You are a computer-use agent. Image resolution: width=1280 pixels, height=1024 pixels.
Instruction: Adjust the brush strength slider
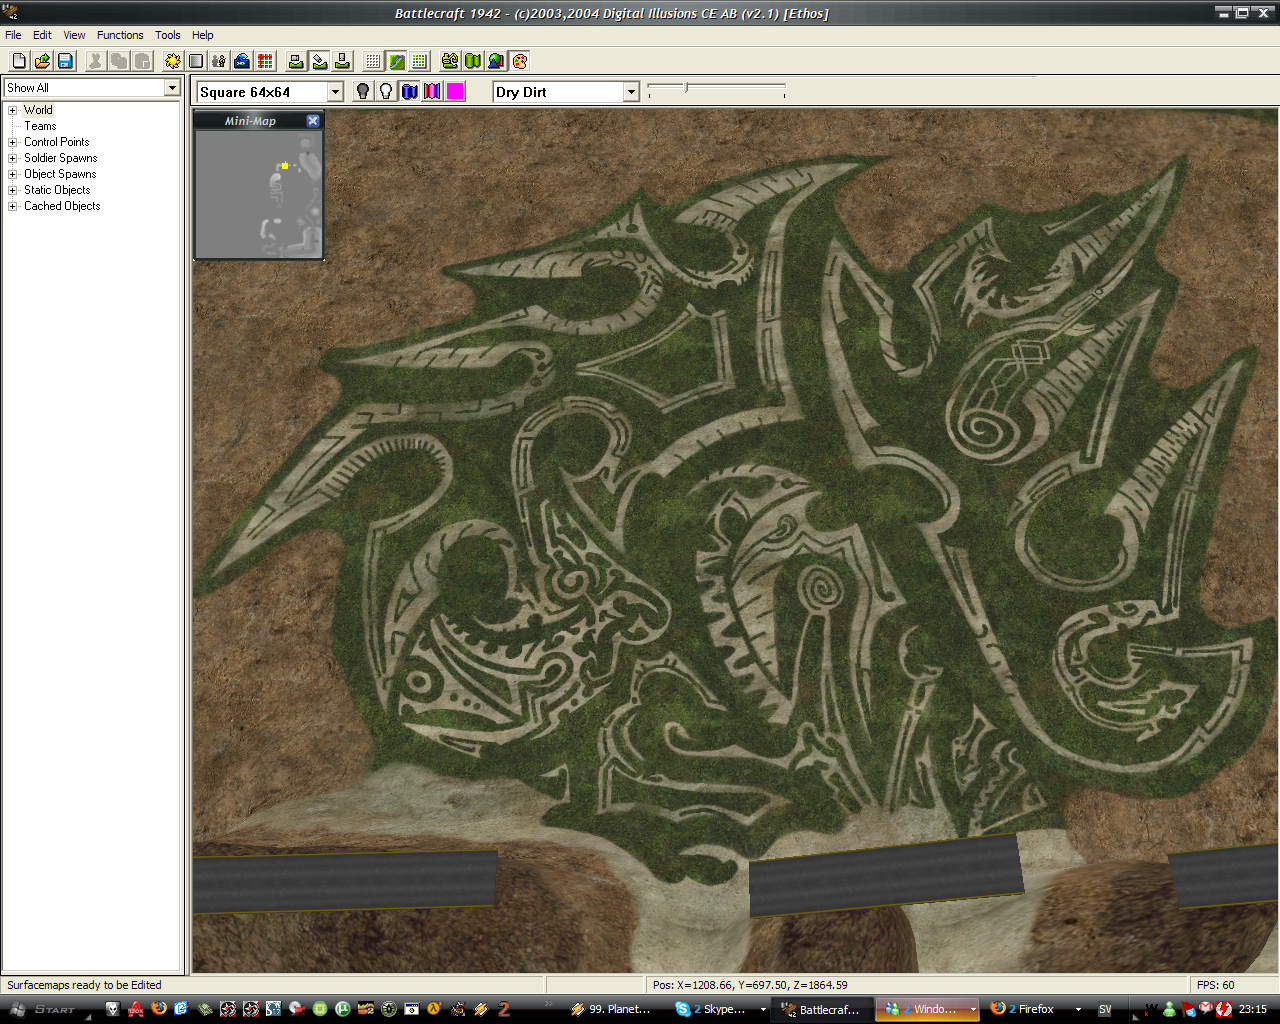[x=686, y=88]
